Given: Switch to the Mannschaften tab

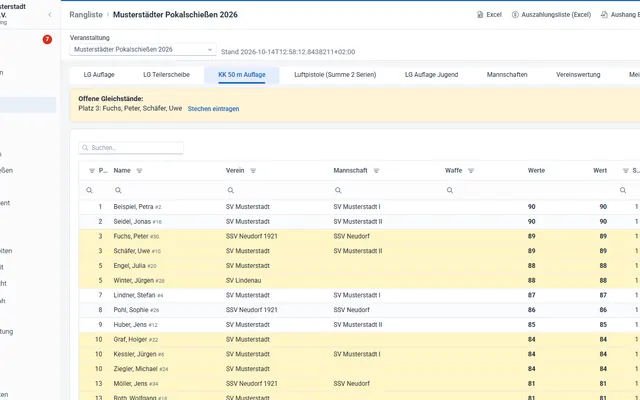Looking at the screenshot, I should [507, 75].
